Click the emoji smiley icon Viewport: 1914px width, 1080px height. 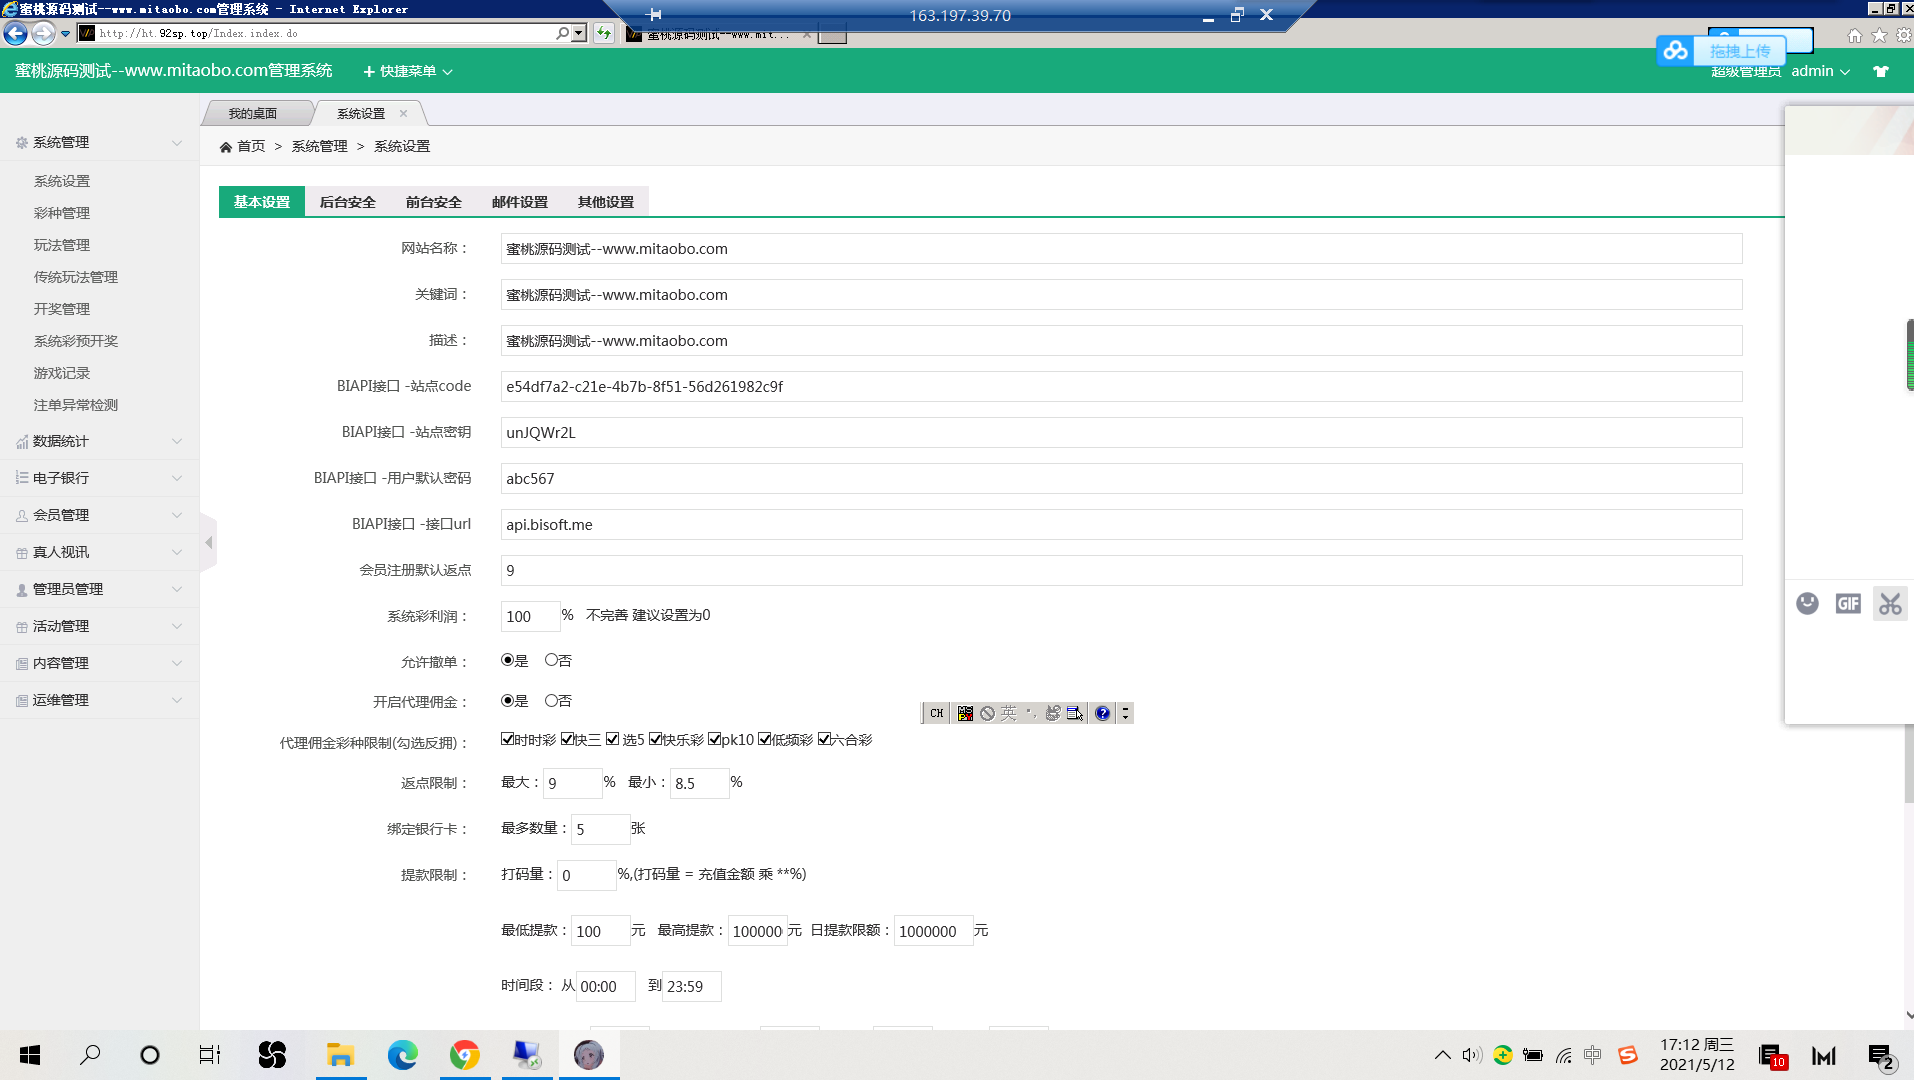(1806, 604)
